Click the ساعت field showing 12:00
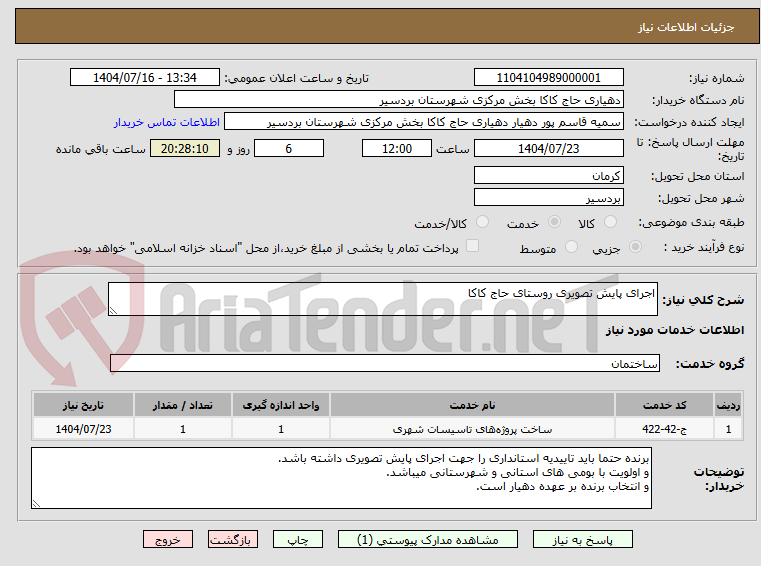The width and height of the screenshot is (761, 566). tap(397, 149)
